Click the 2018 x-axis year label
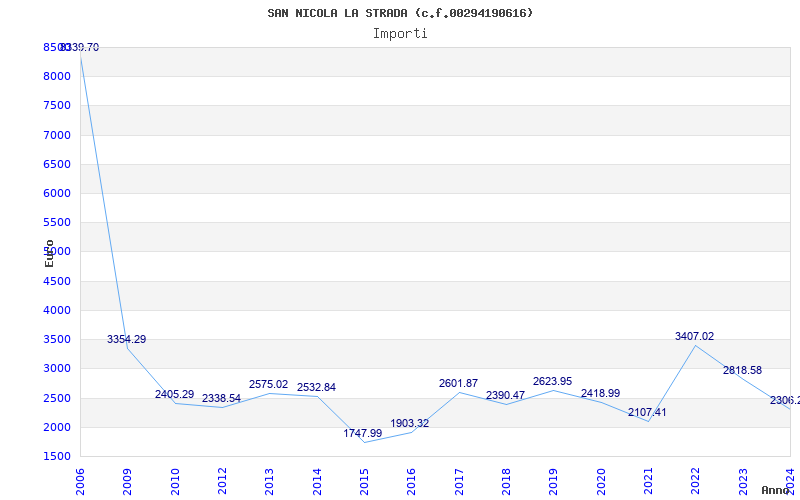The width and height of the screenshot is (800, 500). pos(506,482)
